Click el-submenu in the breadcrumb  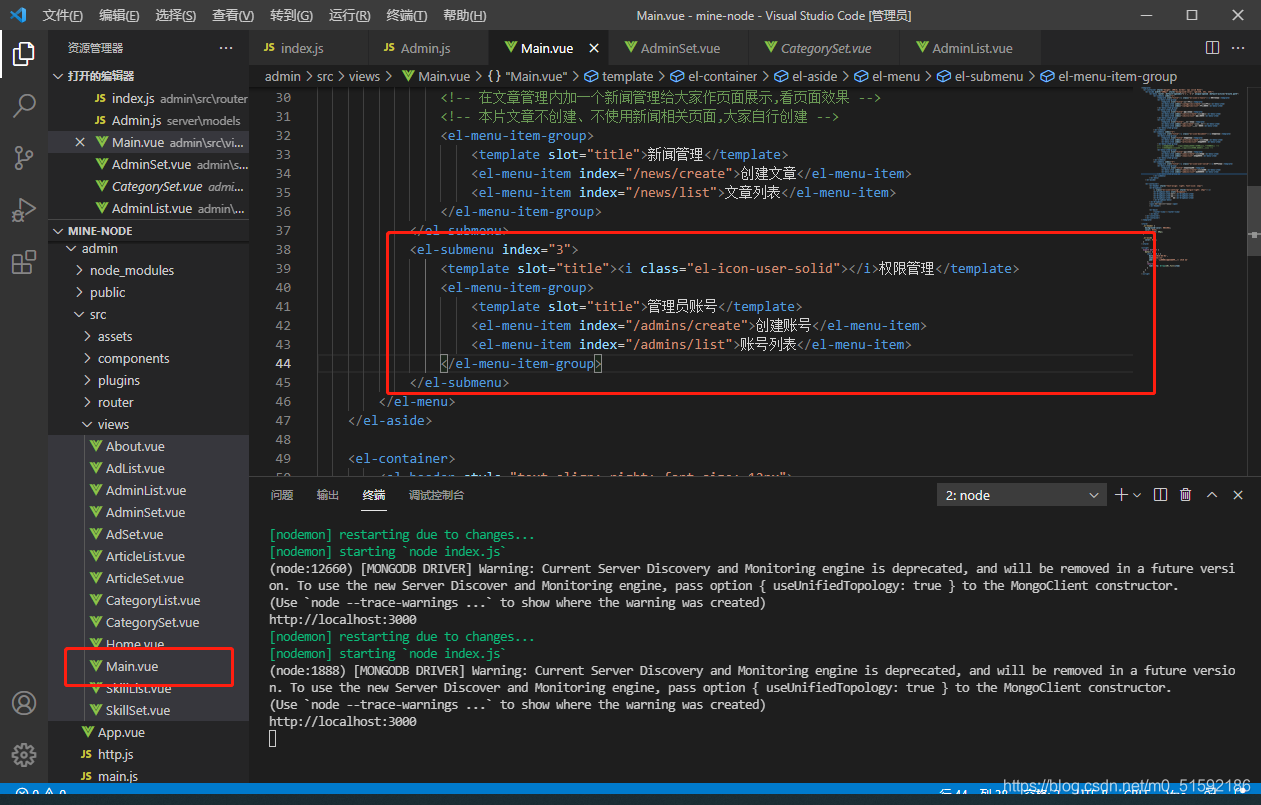(988, 76)
